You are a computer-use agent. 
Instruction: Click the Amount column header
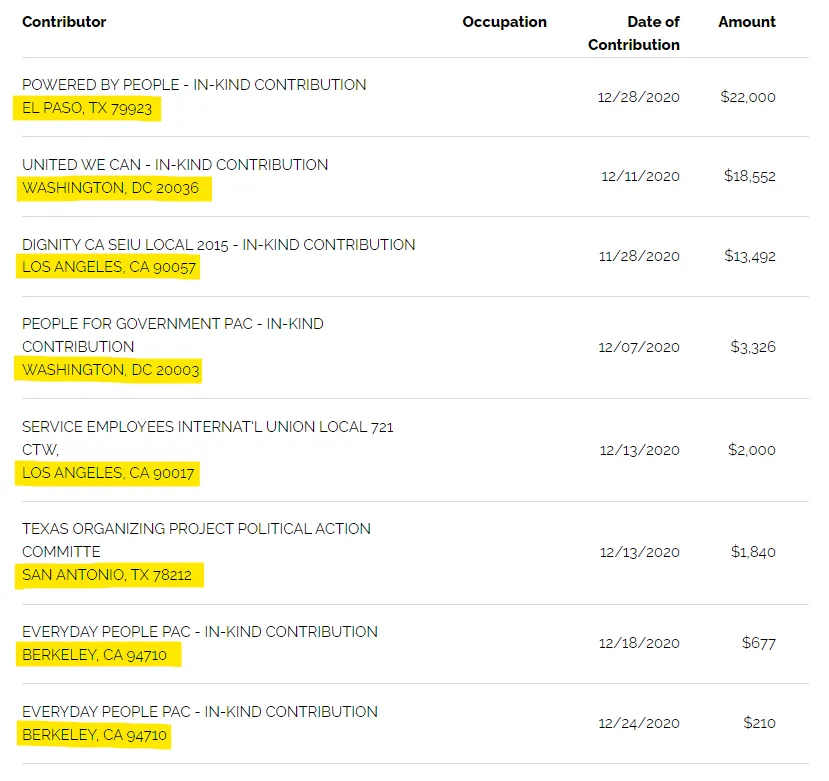click(x=746, y=22)
